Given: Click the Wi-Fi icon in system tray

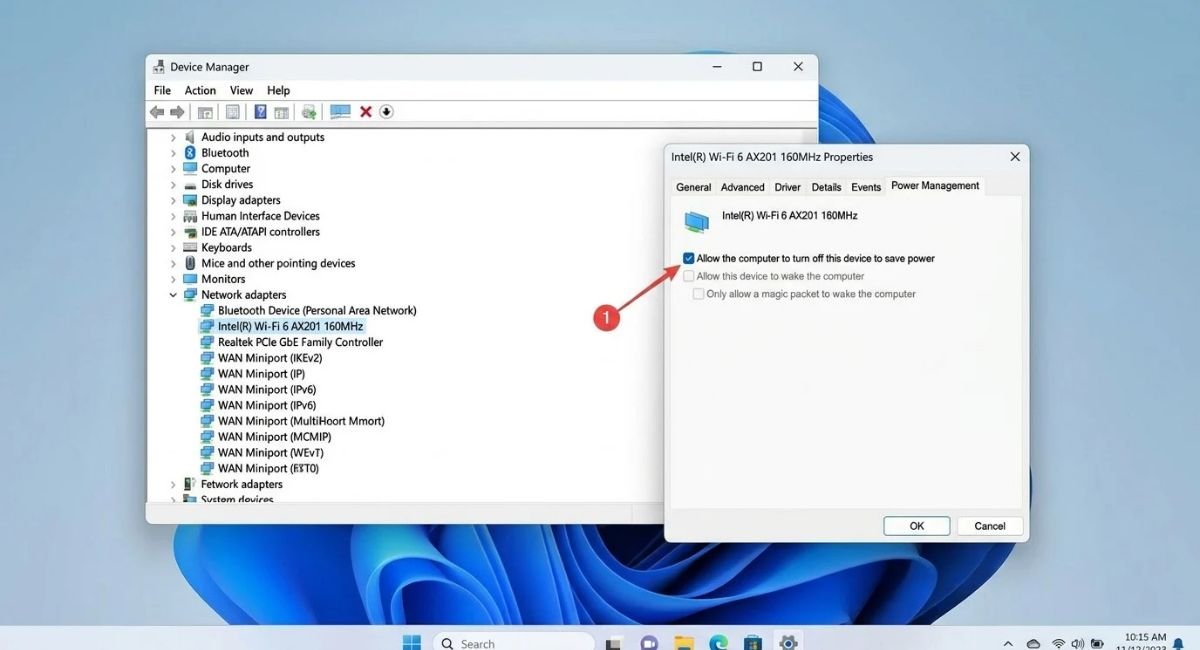Looking at the screenshot, I should click(x=1058, y=643).
